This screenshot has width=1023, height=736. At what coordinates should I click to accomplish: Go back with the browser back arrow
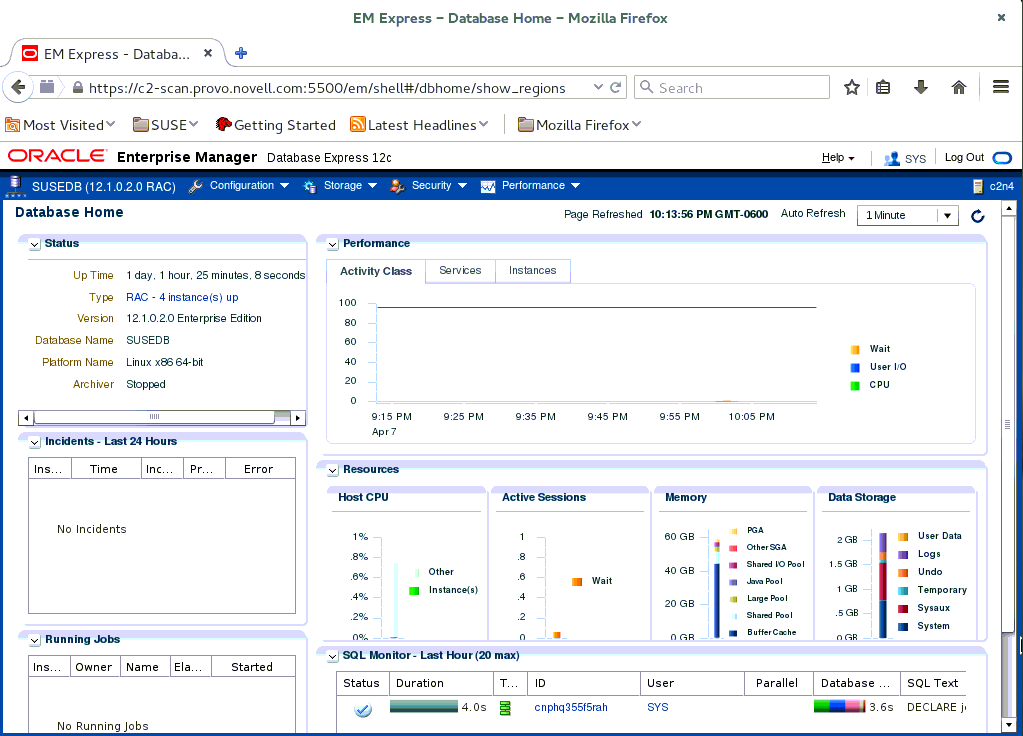pos(18,87)
